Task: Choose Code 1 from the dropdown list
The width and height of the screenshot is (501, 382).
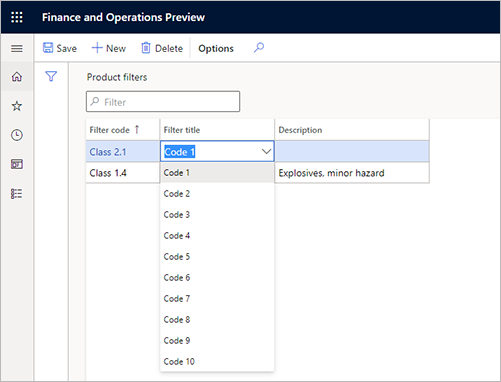Action: 217,173
